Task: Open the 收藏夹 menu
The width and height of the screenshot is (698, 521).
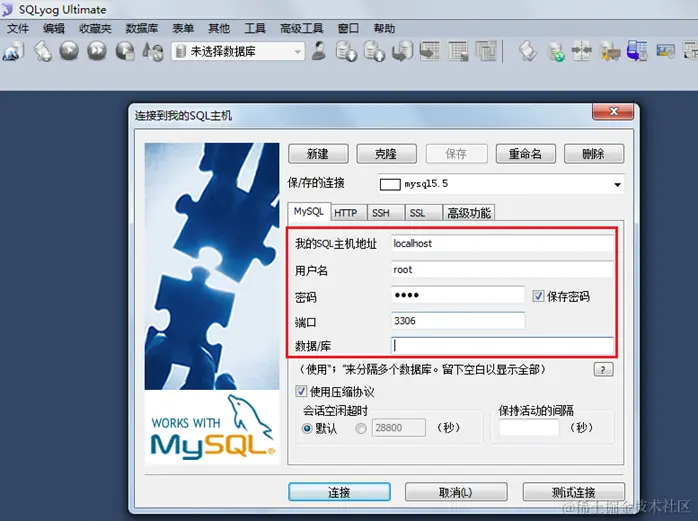Action: pyautogui.click(x=95, y=28)
